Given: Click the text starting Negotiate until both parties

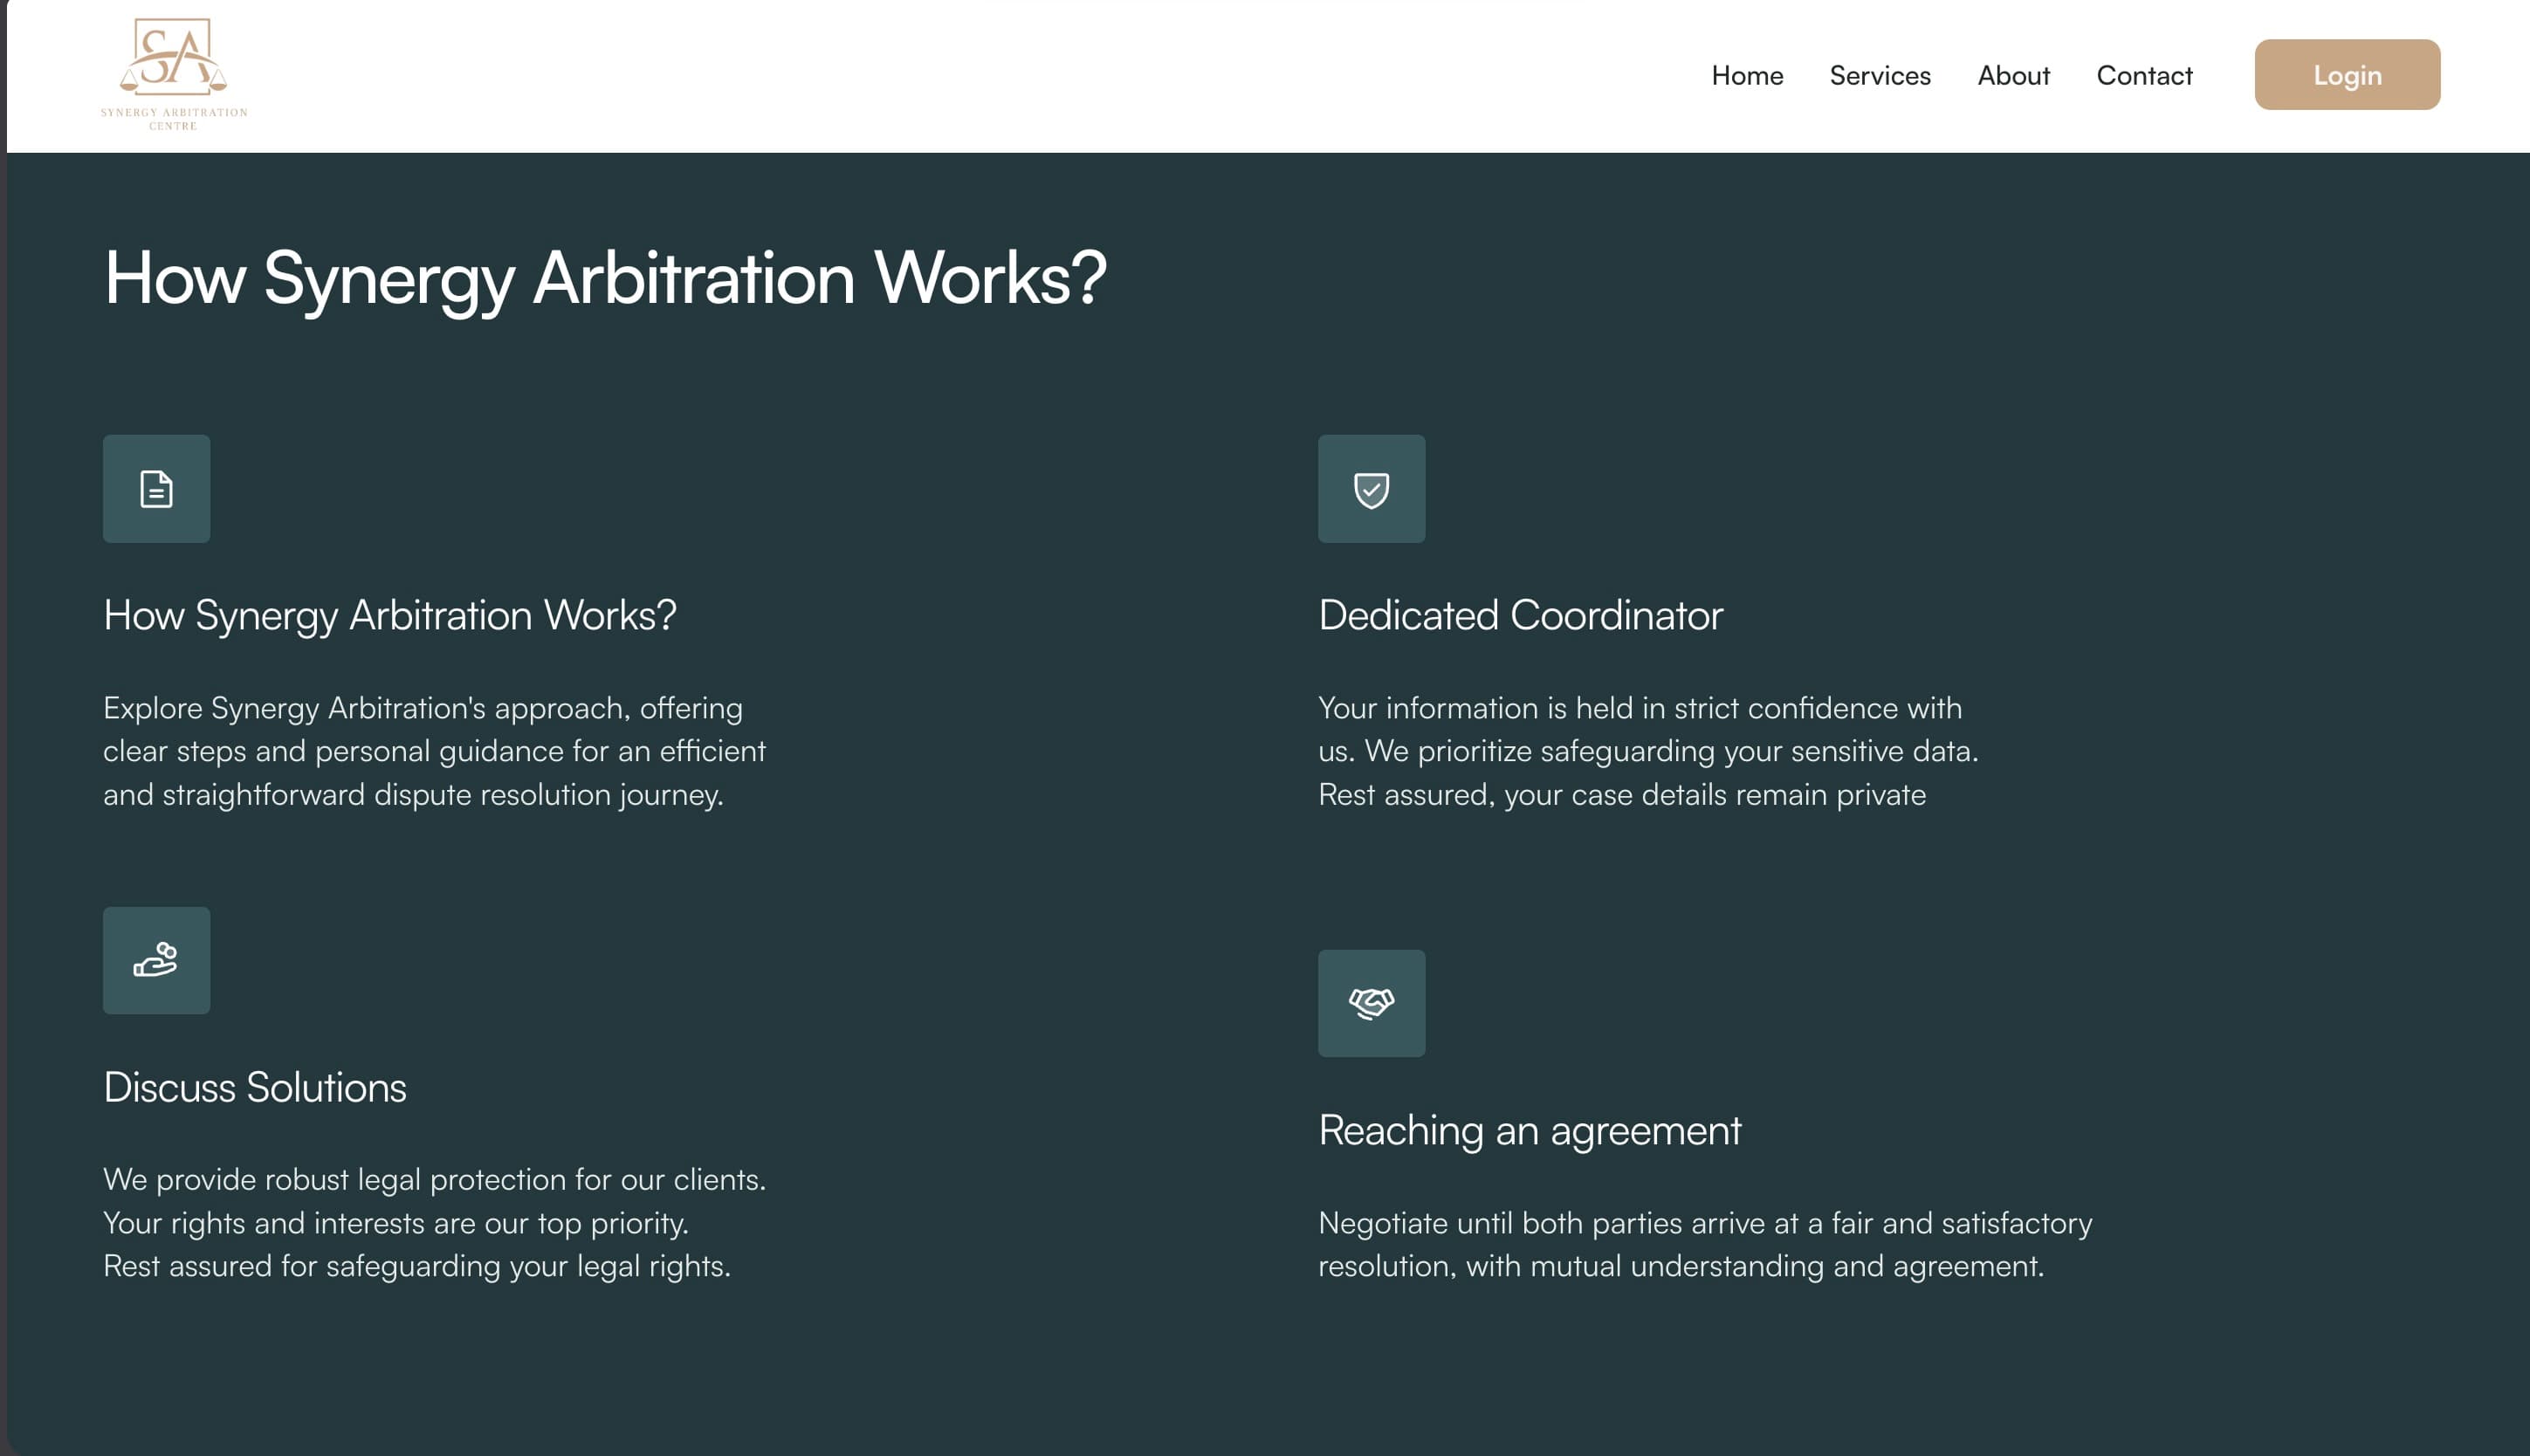Looking at the screenshot, I should point(1705,1244).
